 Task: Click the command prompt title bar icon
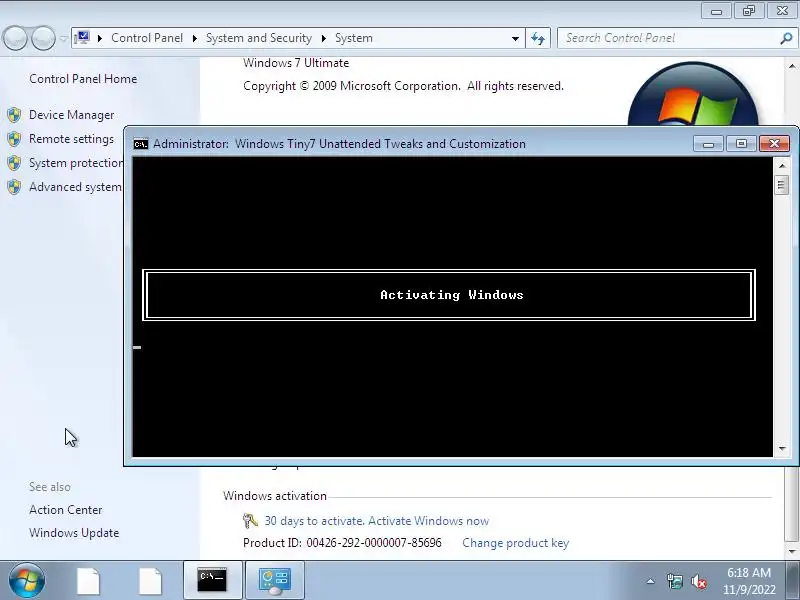[x=141, y=144]
